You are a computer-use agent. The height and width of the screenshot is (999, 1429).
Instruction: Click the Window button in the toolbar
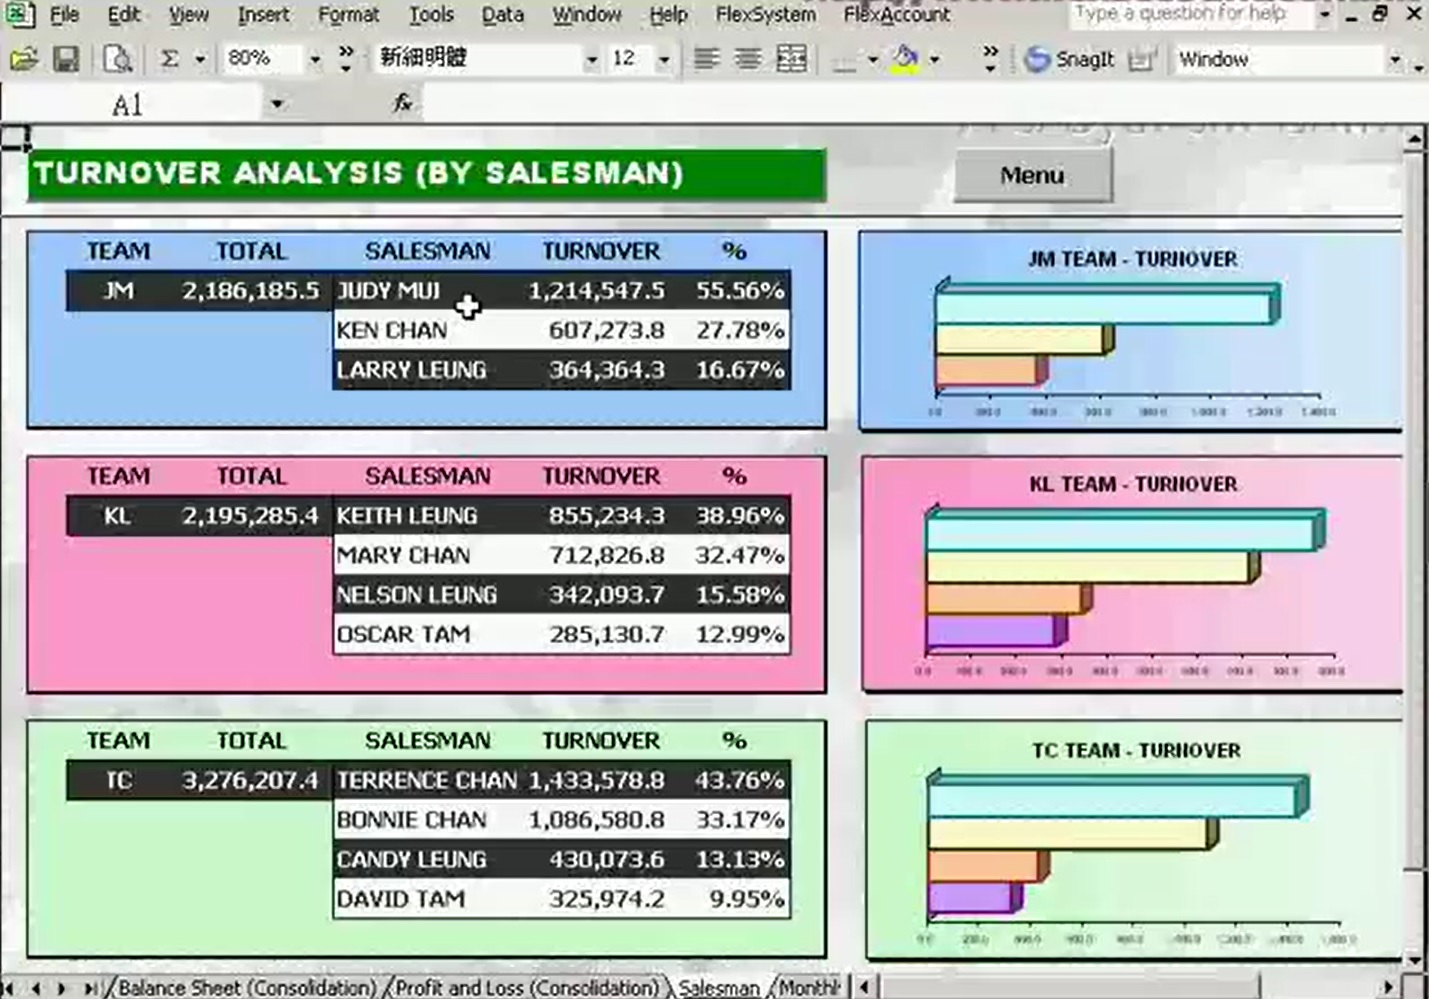click(1214, 59)
